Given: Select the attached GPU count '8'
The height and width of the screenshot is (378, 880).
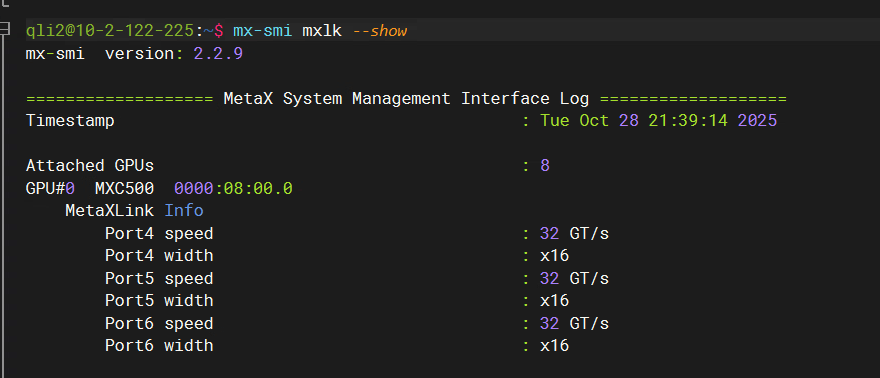Looking at the screenshot, I should pos(545,165).
